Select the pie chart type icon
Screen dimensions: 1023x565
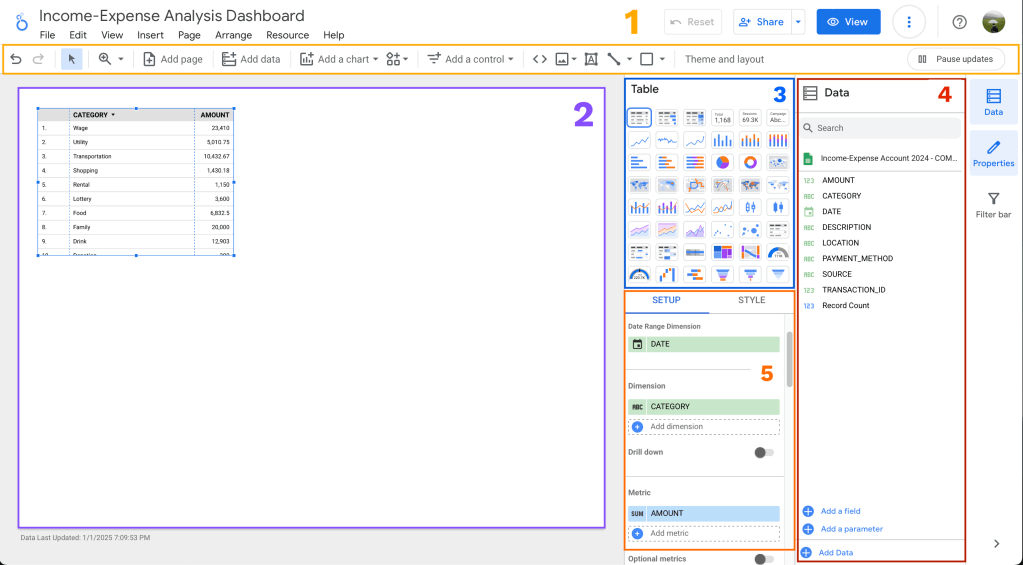tap(722, 162)
